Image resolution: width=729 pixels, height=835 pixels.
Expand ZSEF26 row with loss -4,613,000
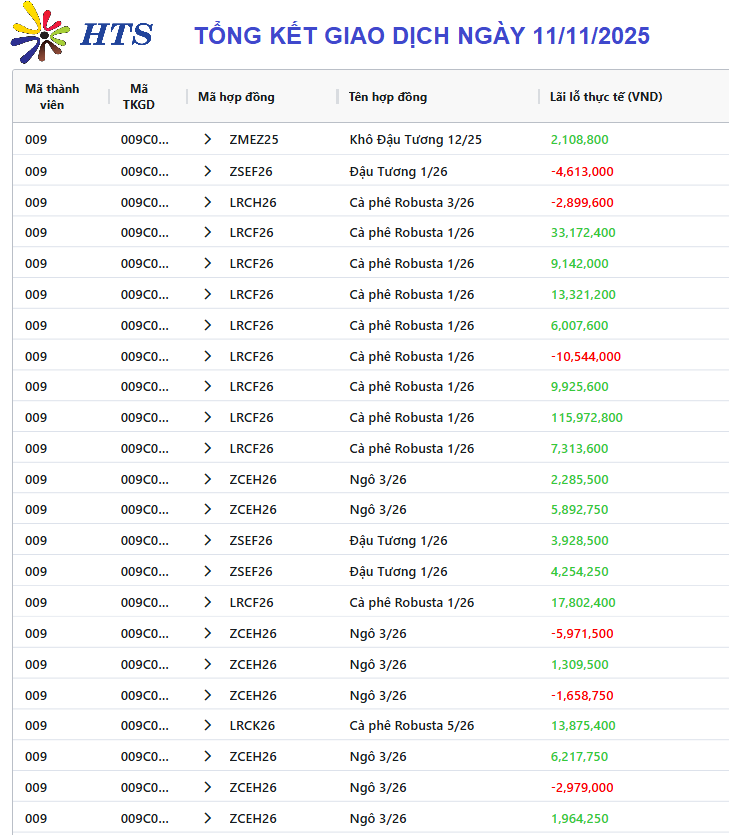pos(207,172)
